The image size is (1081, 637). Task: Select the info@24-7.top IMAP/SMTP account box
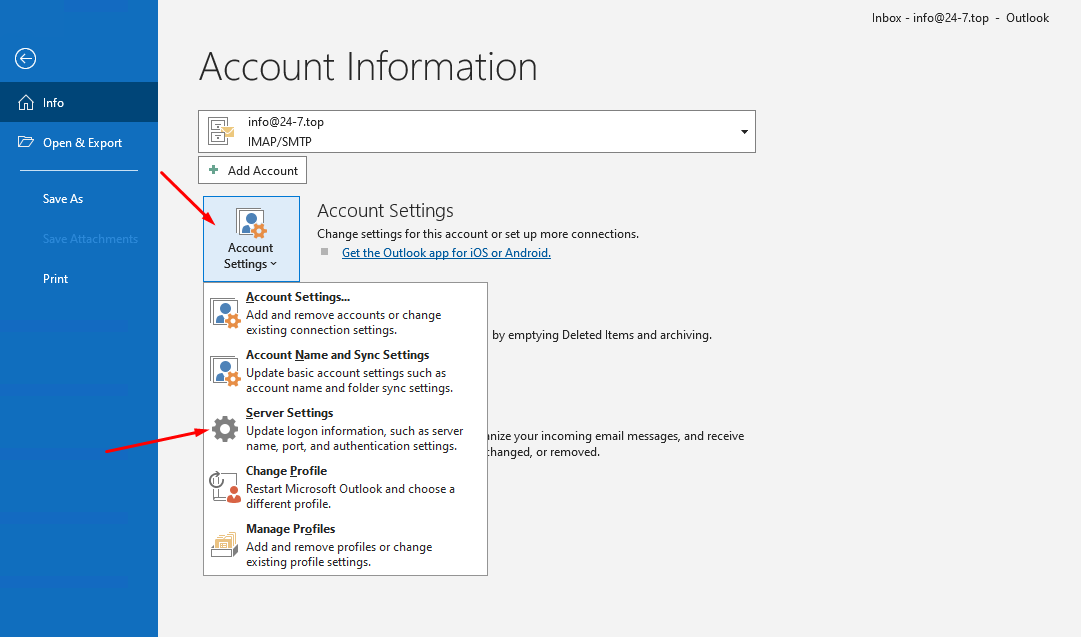(x=476, y=131)
